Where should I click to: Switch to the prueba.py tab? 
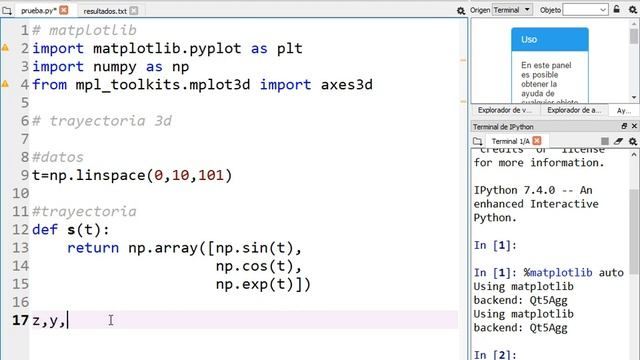(39, 11)
